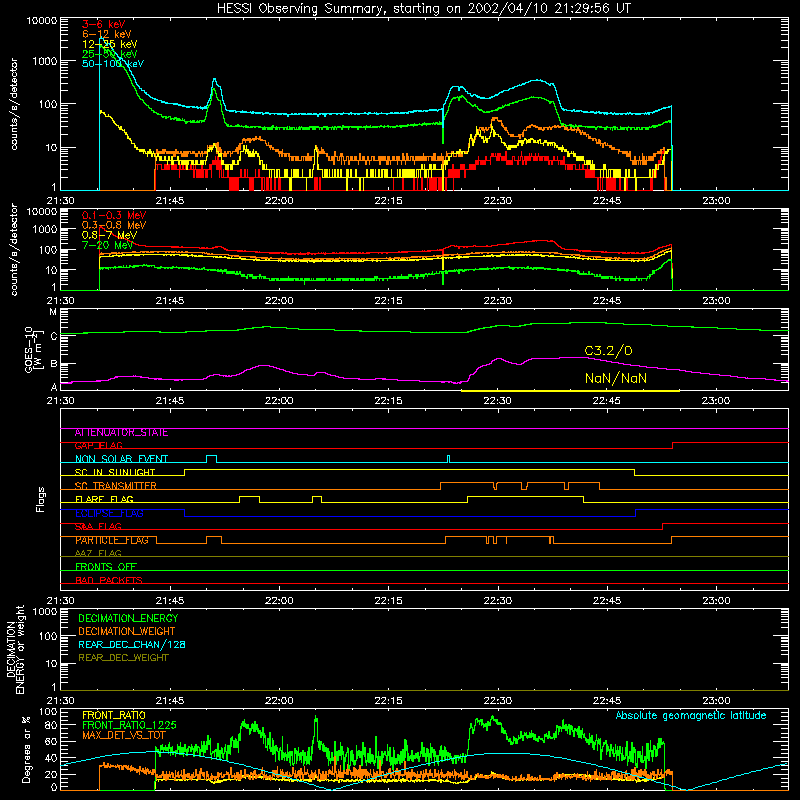Click the Absolute geomagnetic latitude label

(691, 716)
